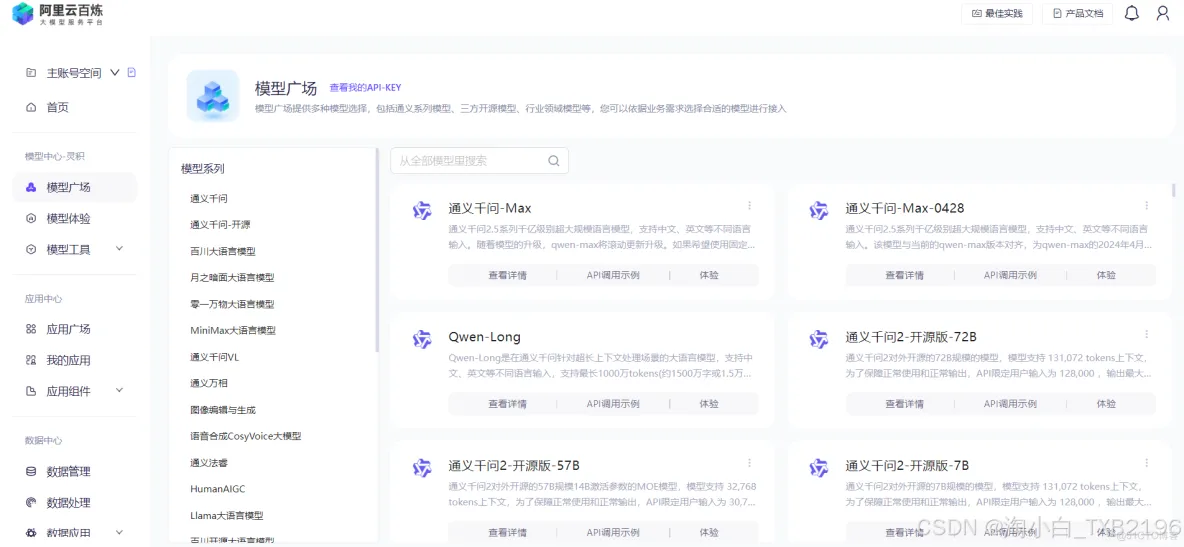Click the Qwen logo icon on Qwen-Long card
Viewport: 1184px width, 547px height.
[x=421, y=339]
